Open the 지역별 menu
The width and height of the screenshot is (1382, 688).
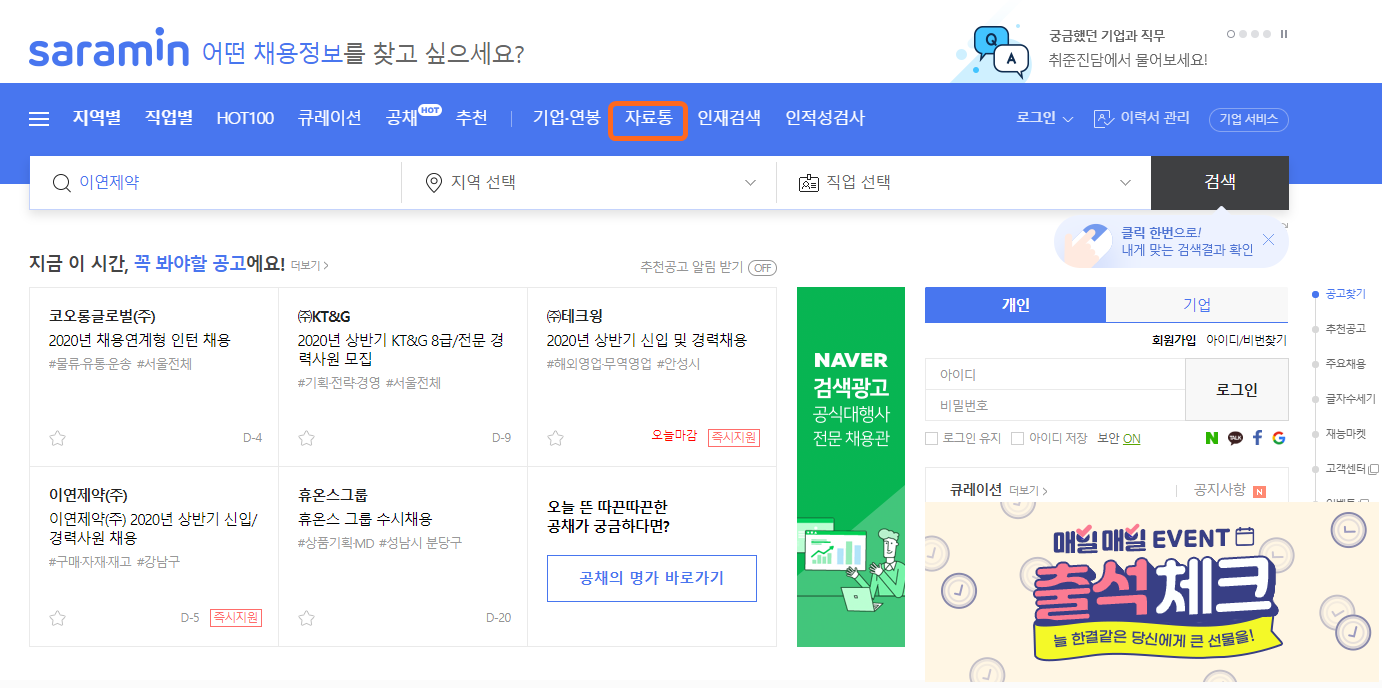click(x=97, y=118)
